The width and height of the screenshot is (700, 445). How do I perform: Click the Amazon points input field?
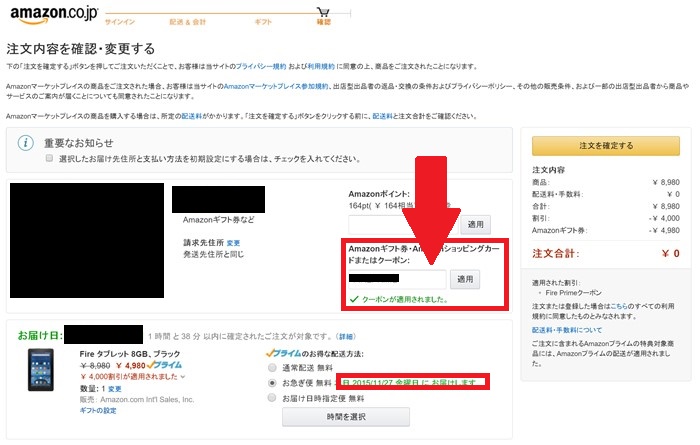pos(404,225)
